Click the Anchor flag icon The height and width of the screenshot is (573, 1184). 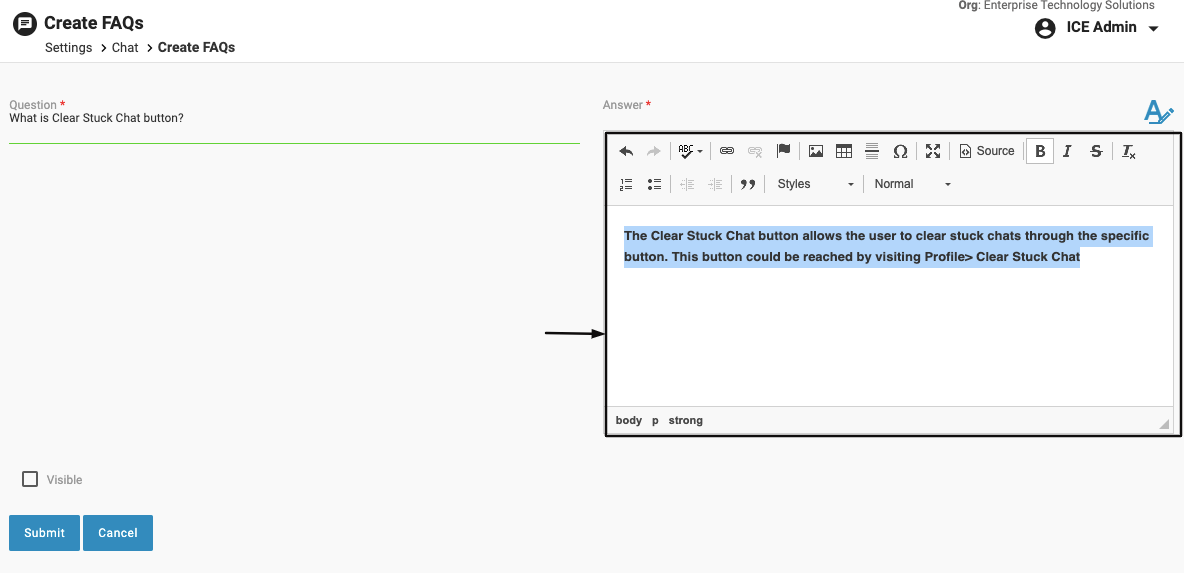[x=784, y=151]
